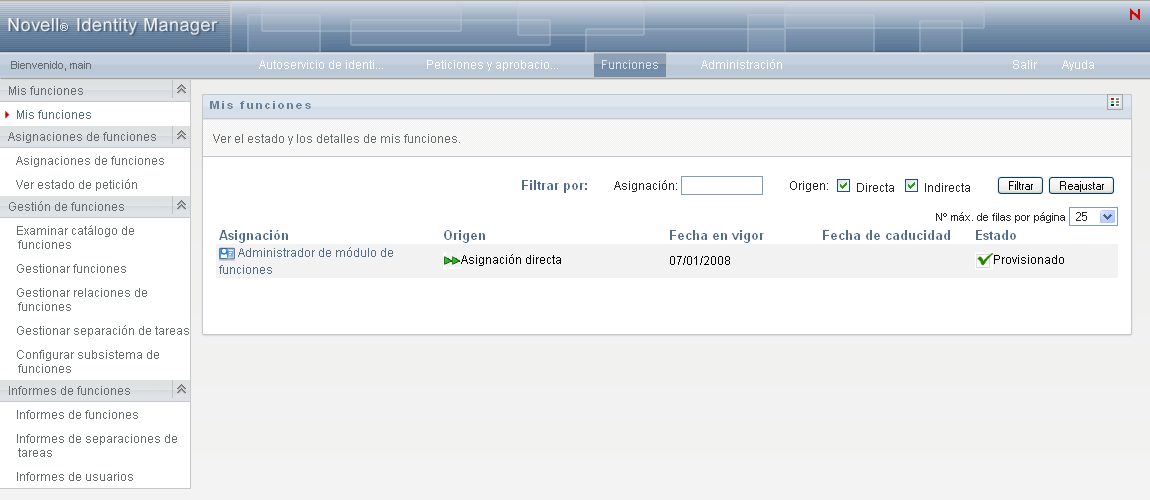The height and width of the screenshot is (500, 1150).
Task: Click the Novell N logo icon
Action: pyautogui.click(x=1135, y=14)
